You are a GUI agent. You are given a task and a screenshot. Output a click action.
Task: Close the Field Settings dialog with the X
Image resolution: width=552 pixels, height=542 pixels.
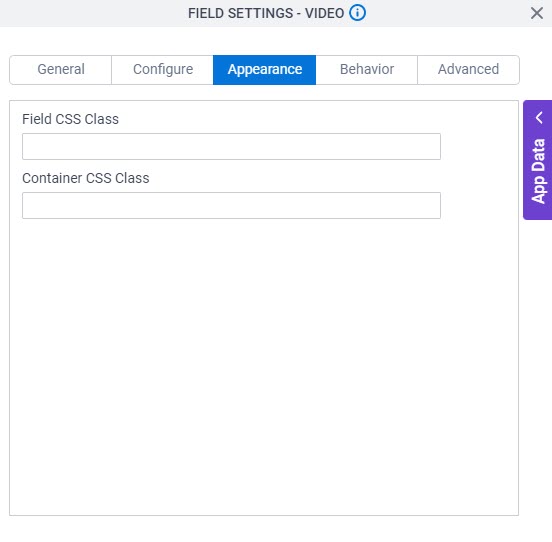537,13
